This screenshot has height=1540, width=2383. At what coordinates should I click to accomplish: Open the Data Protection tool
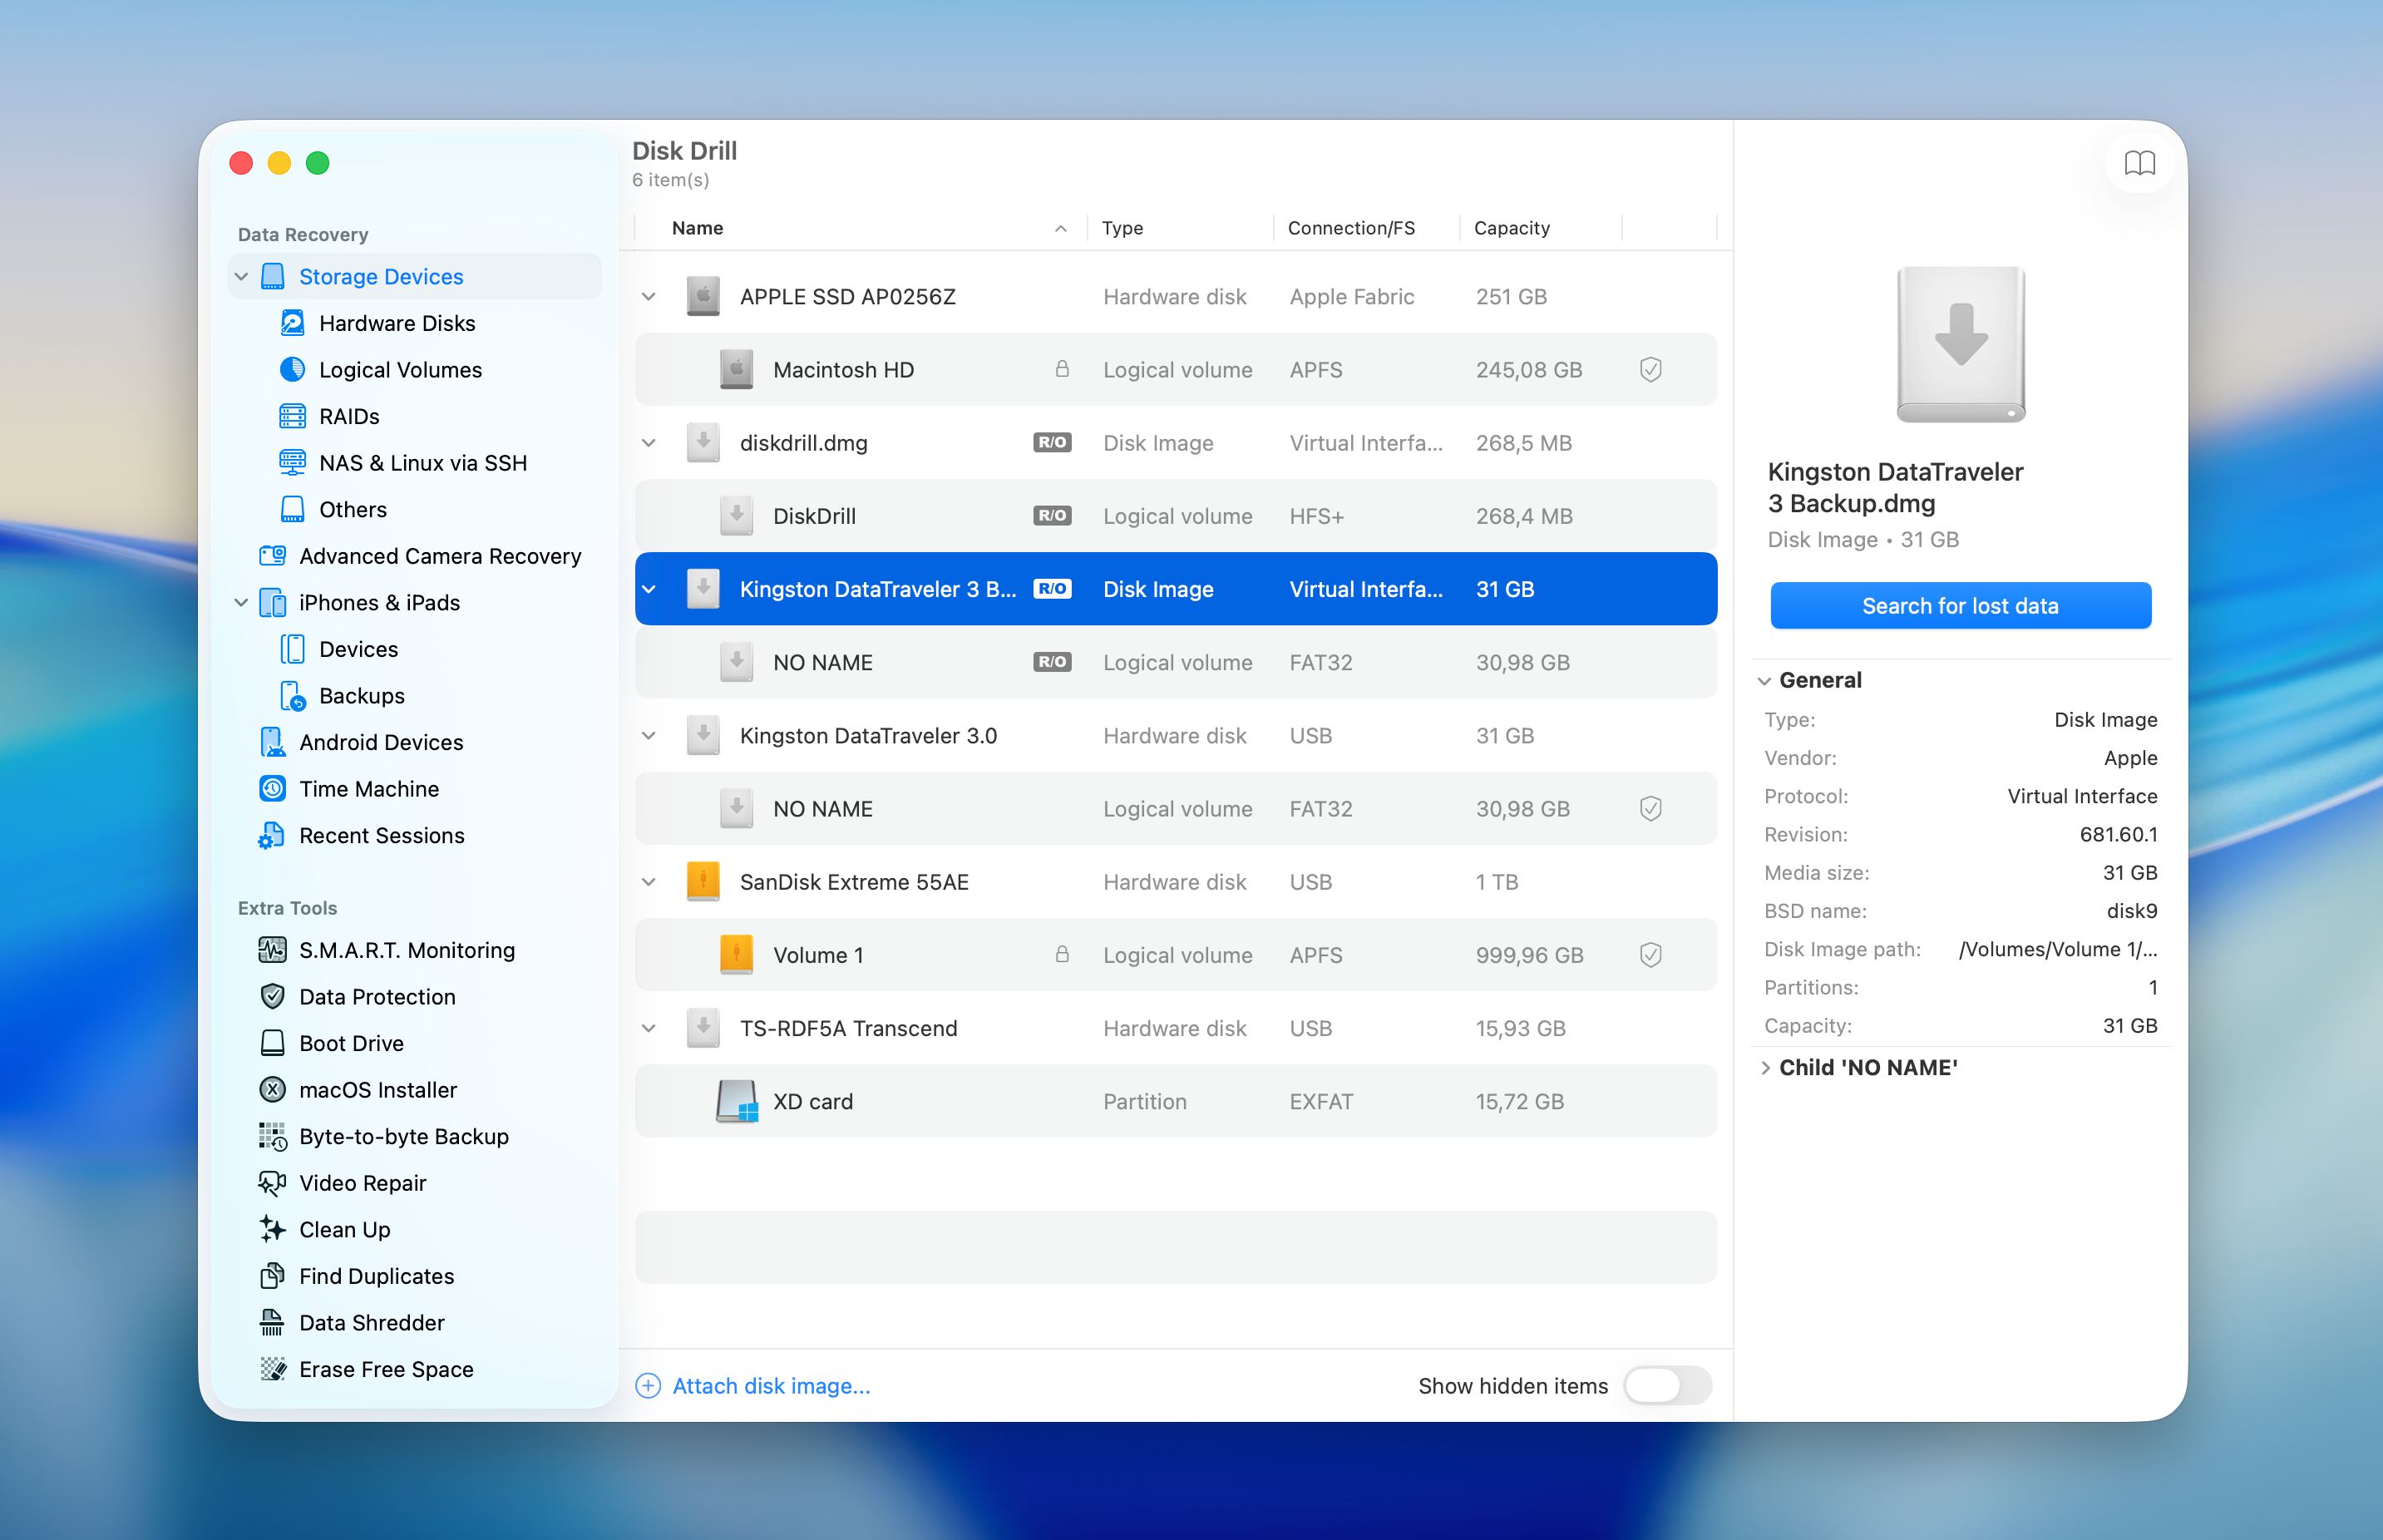(415, 997)
